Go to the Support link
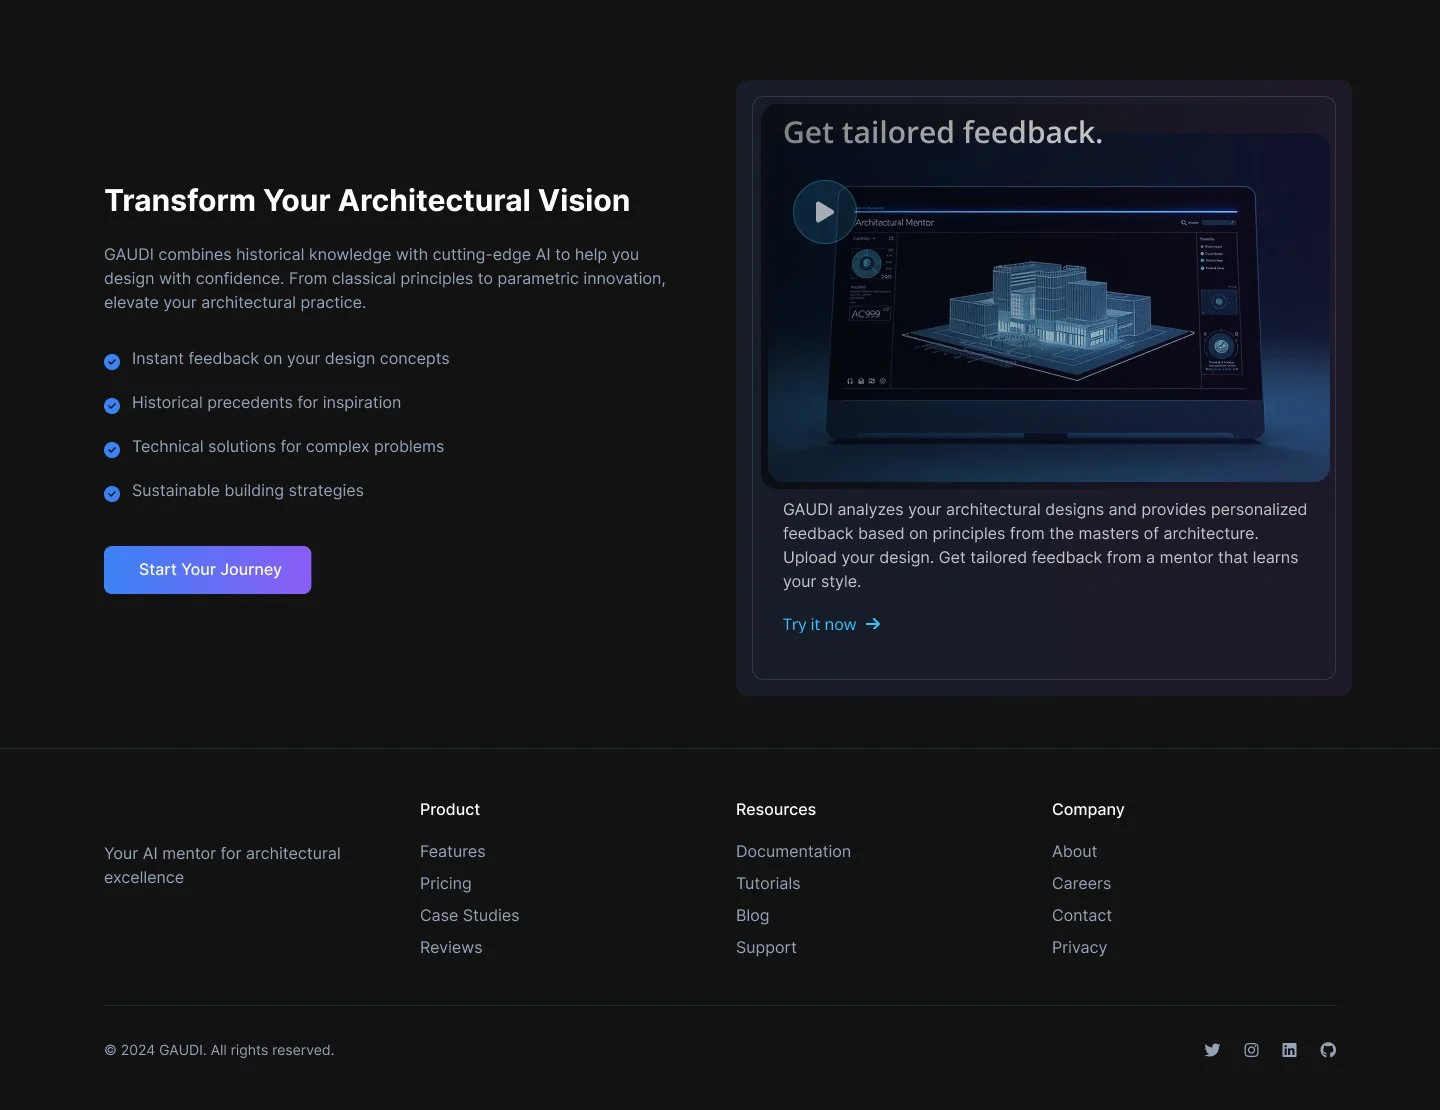This screenshot has width=1440, height=1110. tap(766, 948)
